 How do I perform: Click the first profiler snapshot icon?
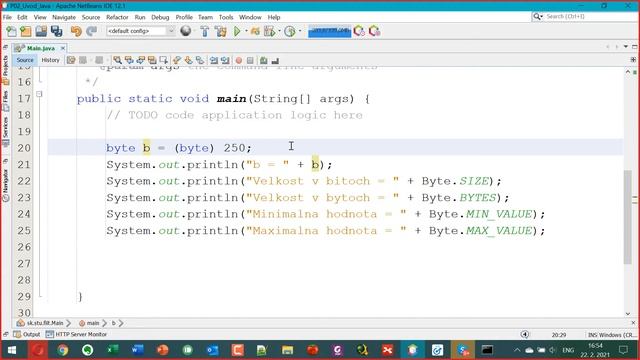coord(359,31)
